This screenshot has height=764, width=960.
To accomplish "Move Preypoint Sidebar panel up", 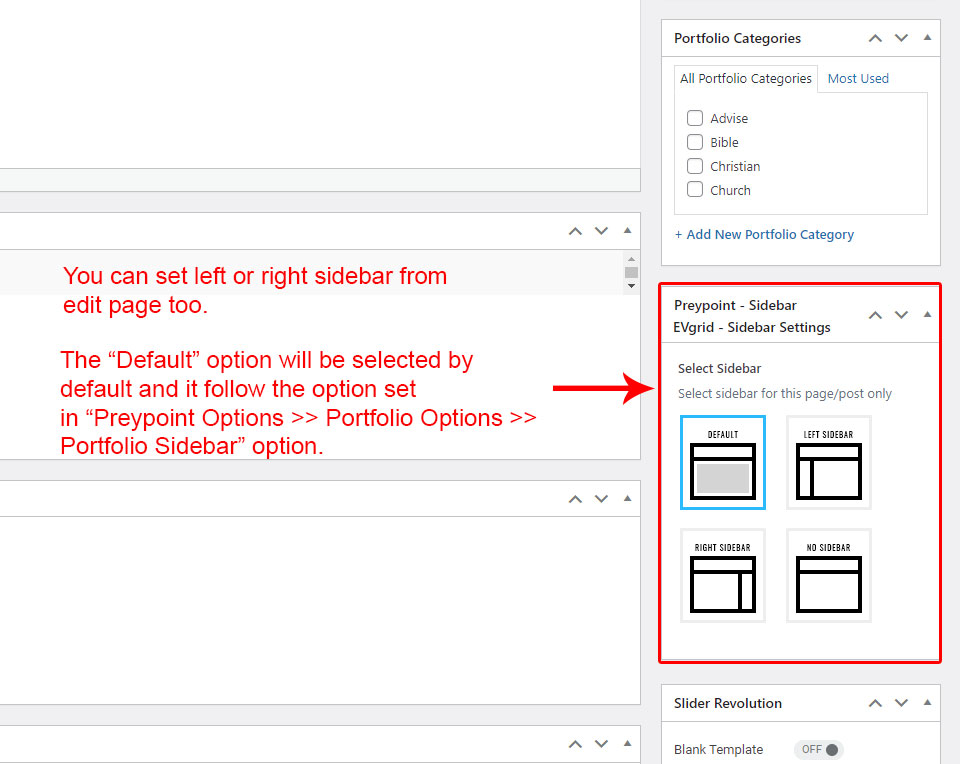I will tap(875, 314).
